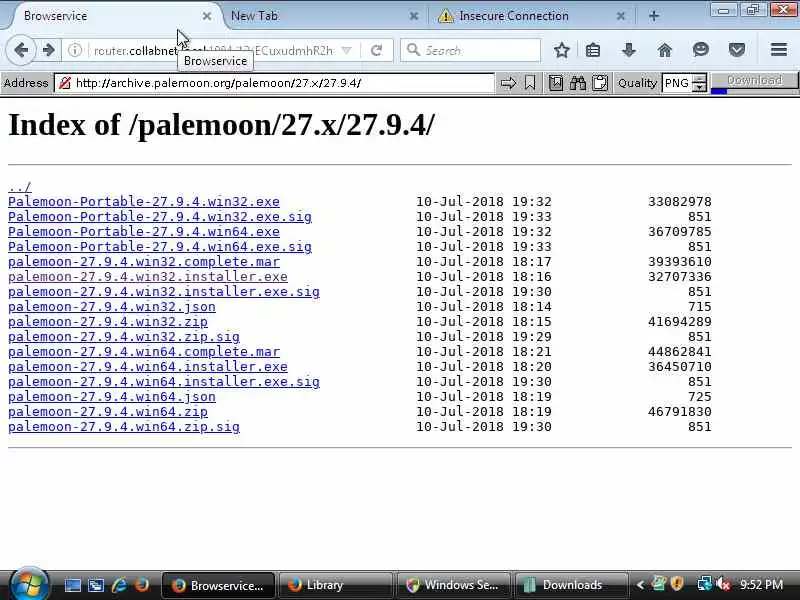Open palemoon-27.9.4.win64.json link
The width and height of the screenshot is (800, 600).
pos(112,396)
